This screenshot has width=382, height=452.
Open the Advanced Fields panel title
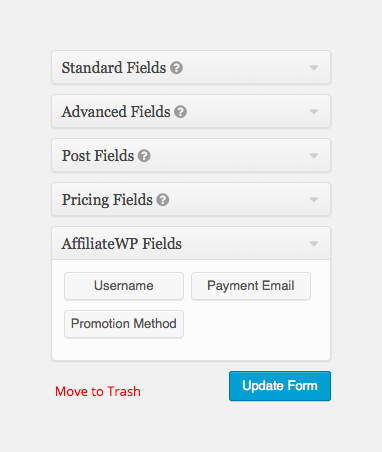pos(116,112)
